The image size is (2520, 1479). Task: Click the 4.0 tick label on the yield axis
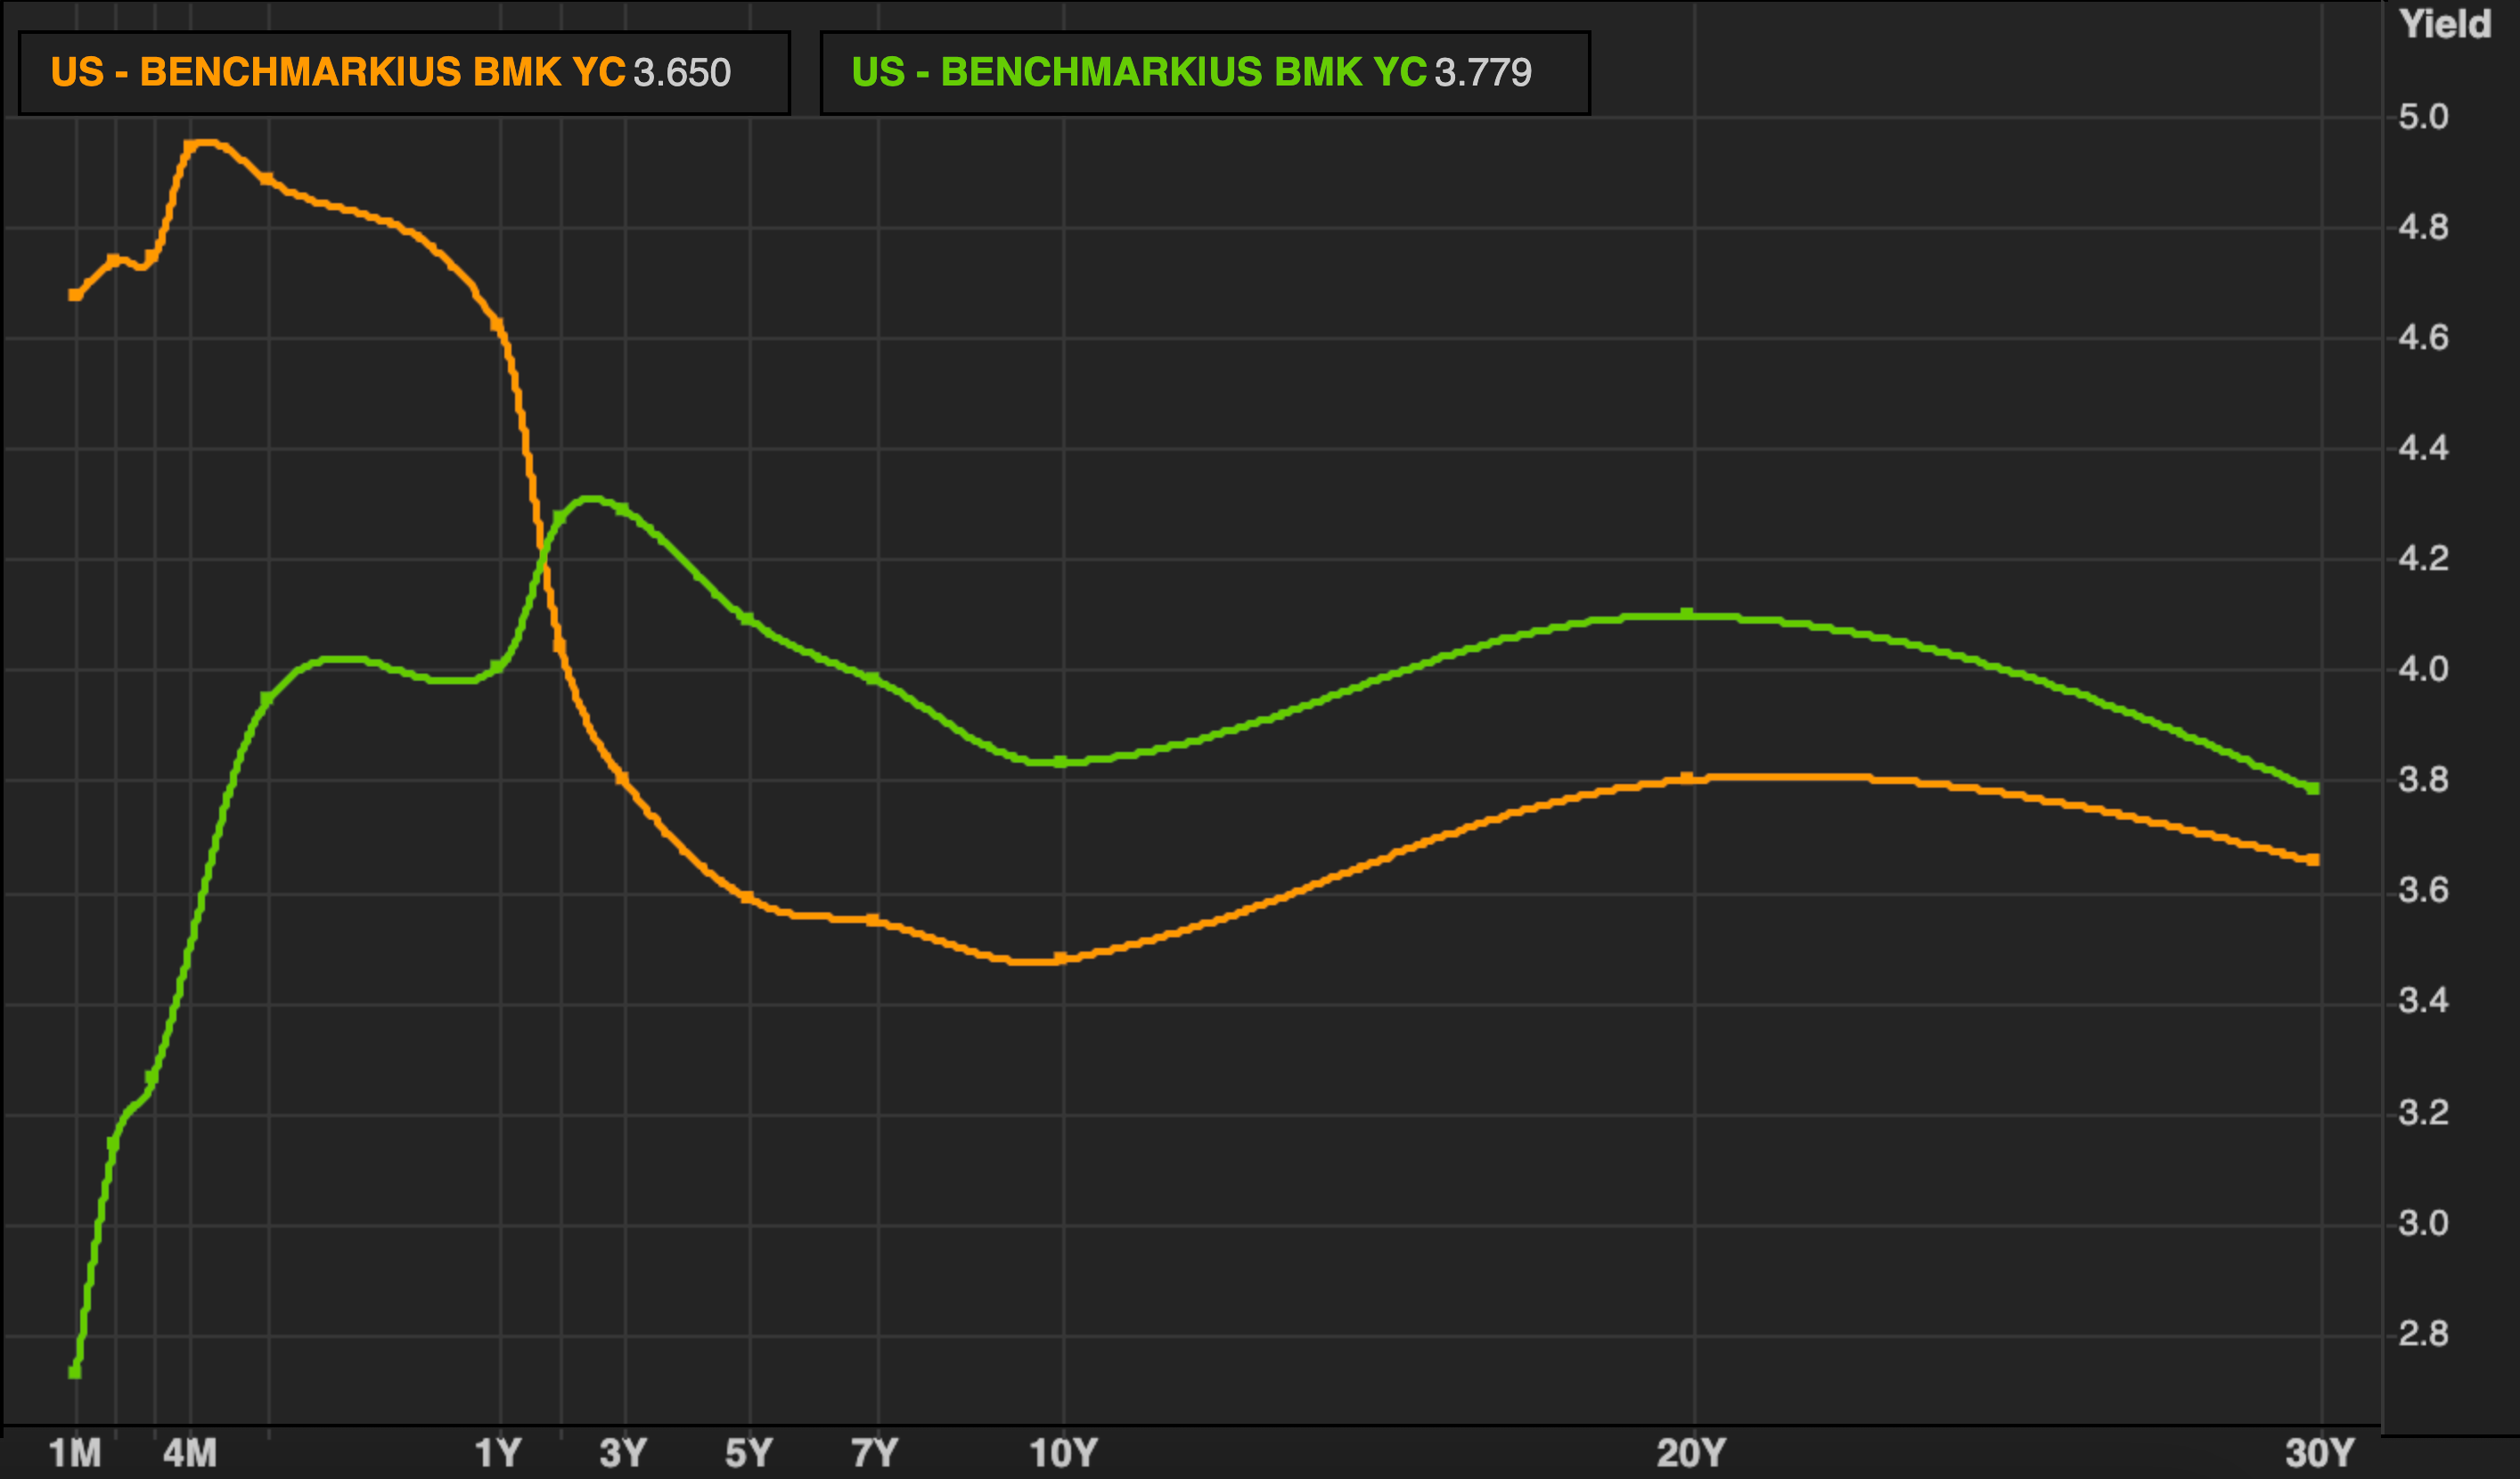coord(2423,669)
